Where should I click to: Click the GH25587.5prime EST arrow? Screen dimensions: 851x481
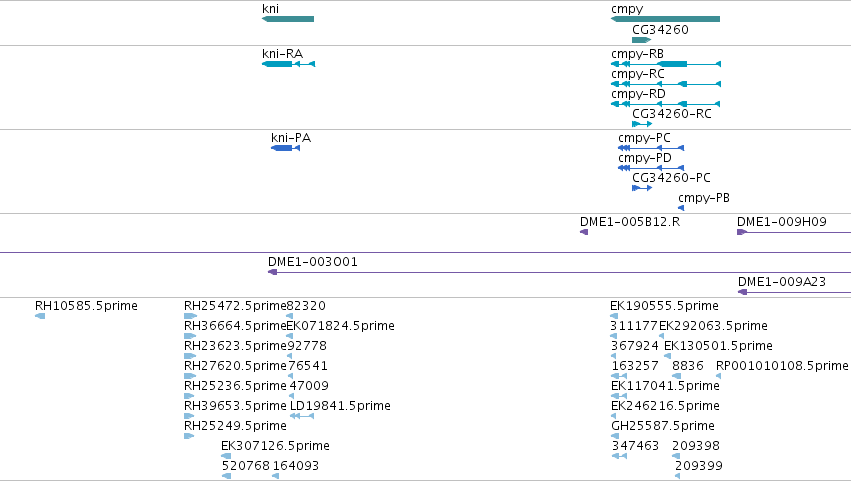614,436
